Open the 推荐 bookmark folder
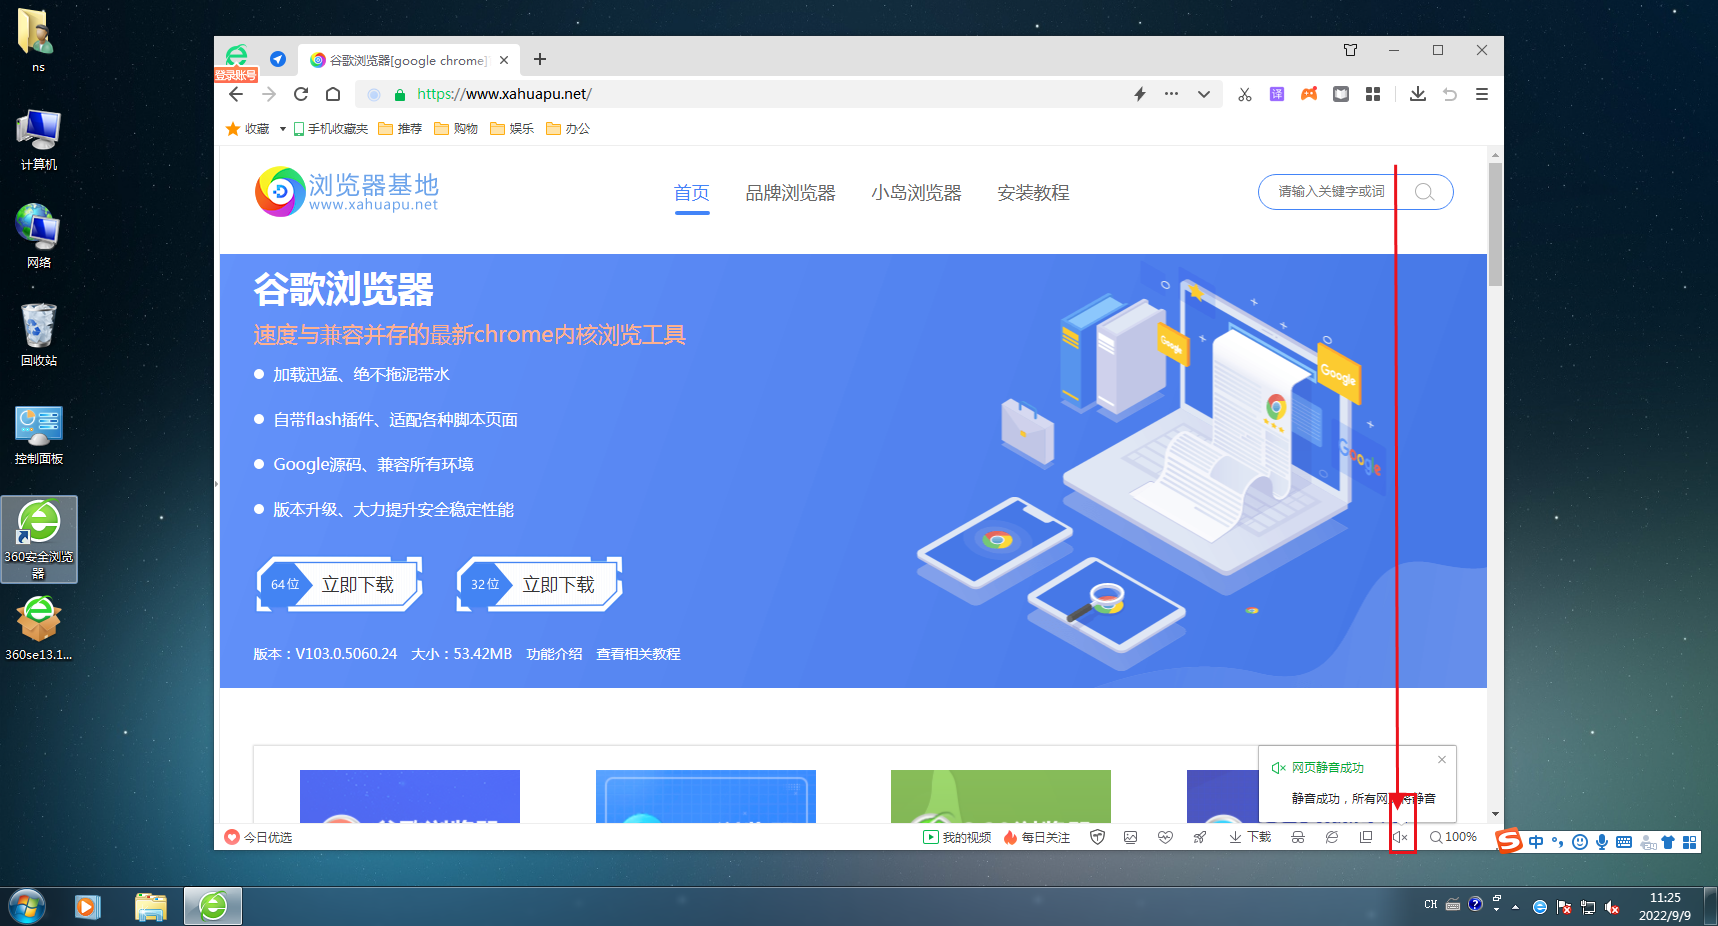1718x926 pixels. [400, 129]
